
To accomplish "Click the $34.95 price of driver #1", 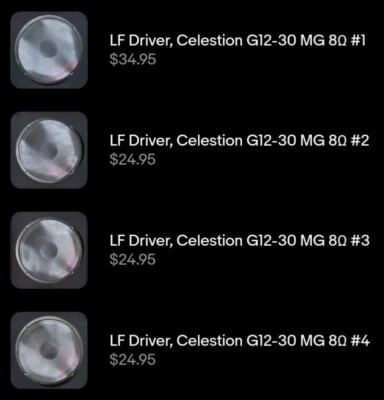I will (133, 60).
